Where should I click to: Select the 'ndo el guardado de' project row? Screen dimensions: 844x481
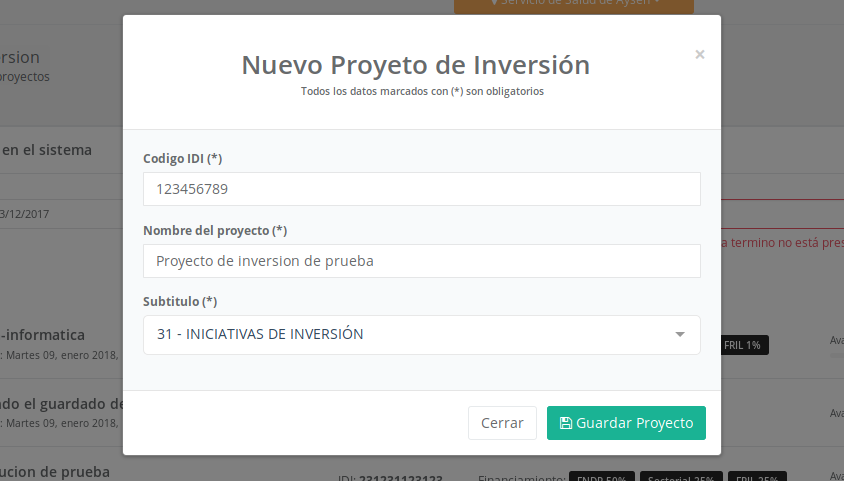pos(62,404)
